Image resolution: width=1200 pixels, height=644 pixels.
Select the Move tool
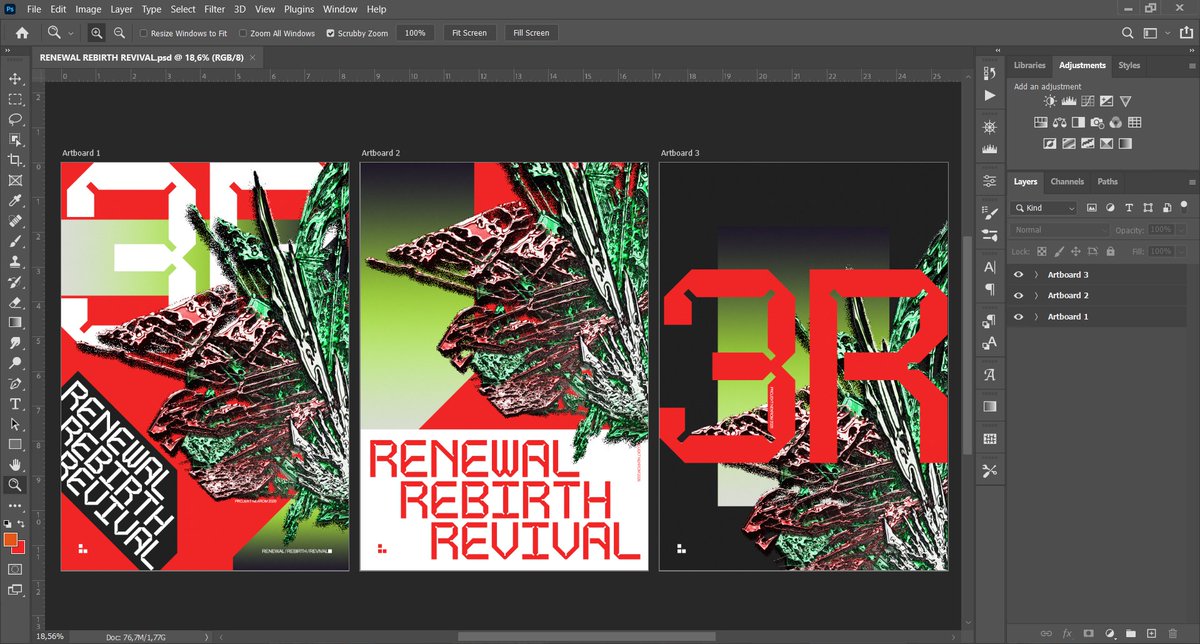pos(15,78)
